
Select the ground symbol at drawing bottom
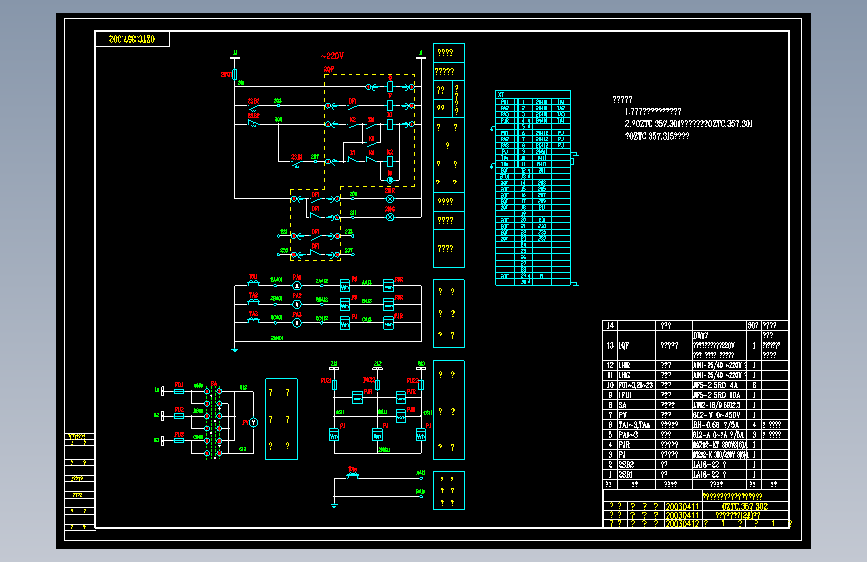pos(334,504)
